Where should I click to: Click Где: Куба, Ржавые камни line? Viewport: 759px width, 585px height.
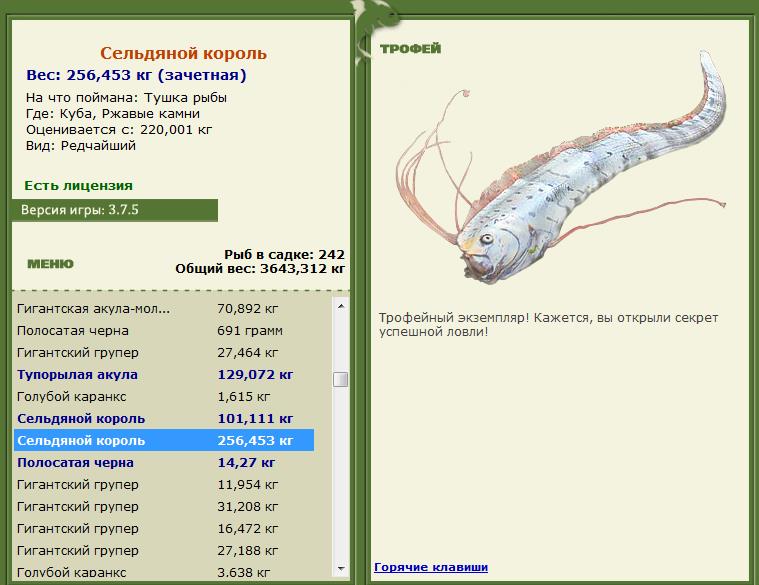click(113, 114)
